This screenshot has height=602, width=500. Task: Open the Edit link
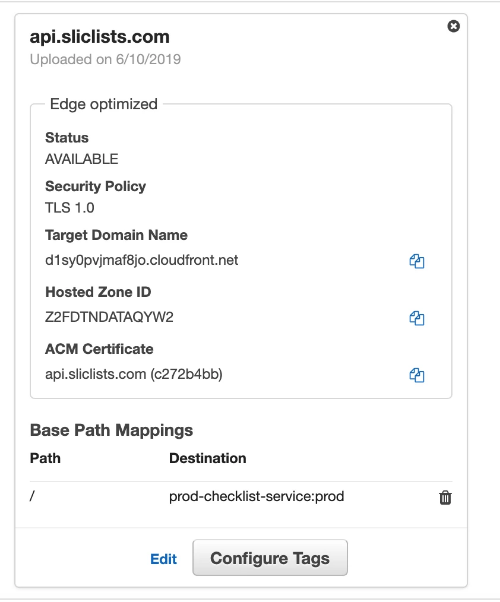(164, 559)
